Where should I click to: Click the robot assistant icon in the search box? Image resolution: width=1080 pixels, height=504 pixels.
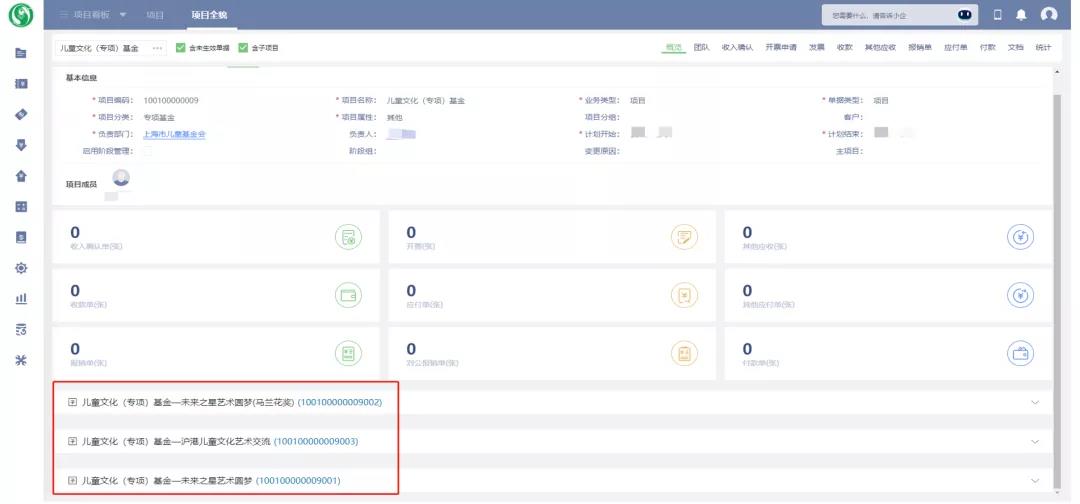click(964, 15)
